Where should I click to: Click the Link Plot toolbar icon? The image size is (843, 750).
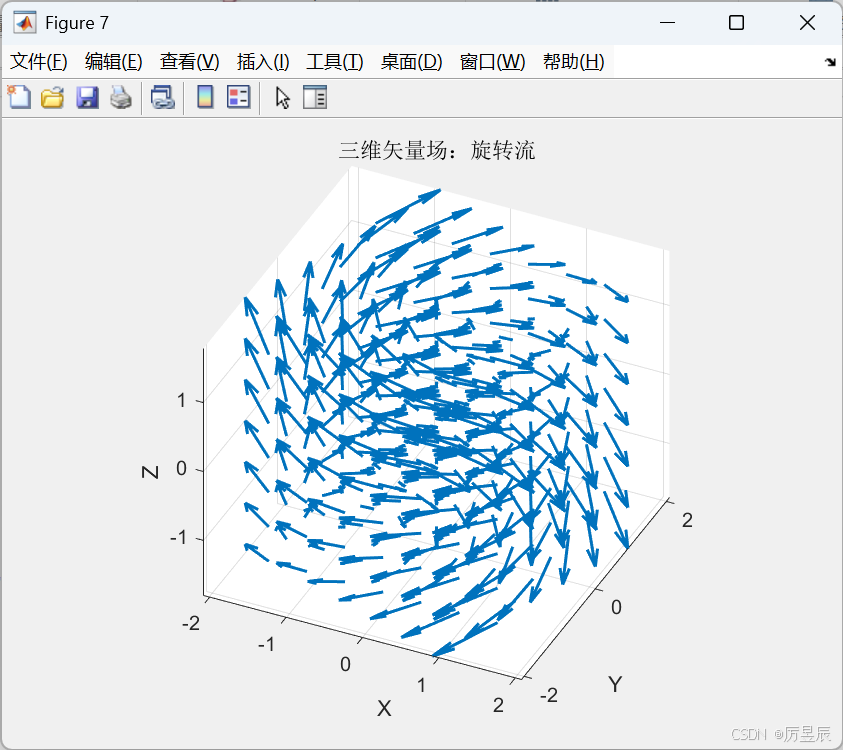coord(162,98)
